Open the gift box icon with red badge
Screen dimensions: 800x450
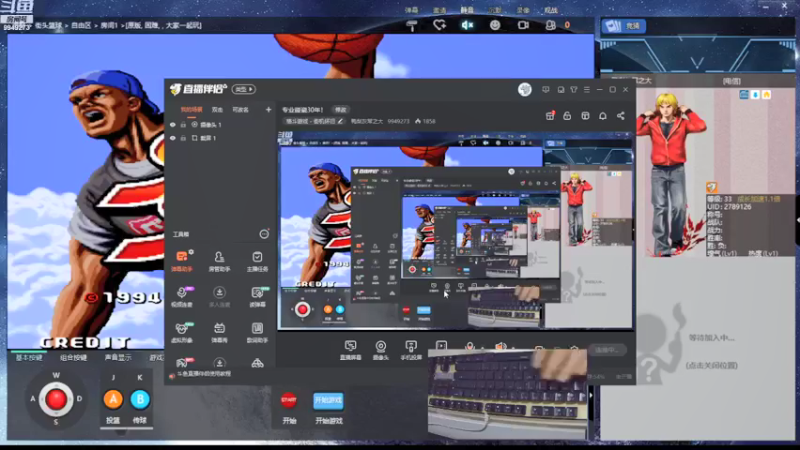[x=550, y=116]
